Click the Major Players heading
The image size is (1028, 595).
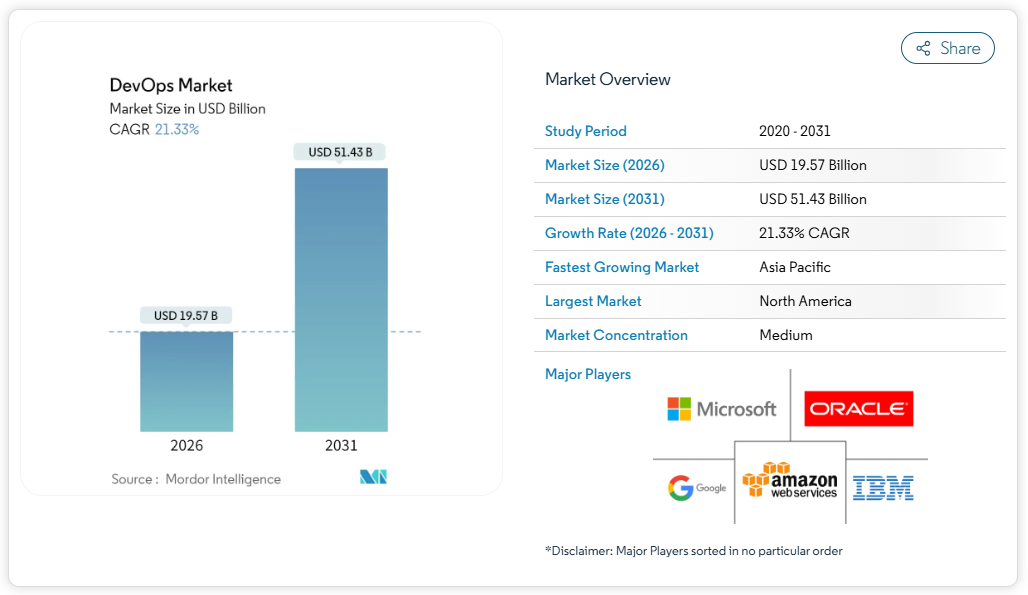pyautogui.click(x=587, y=374)
